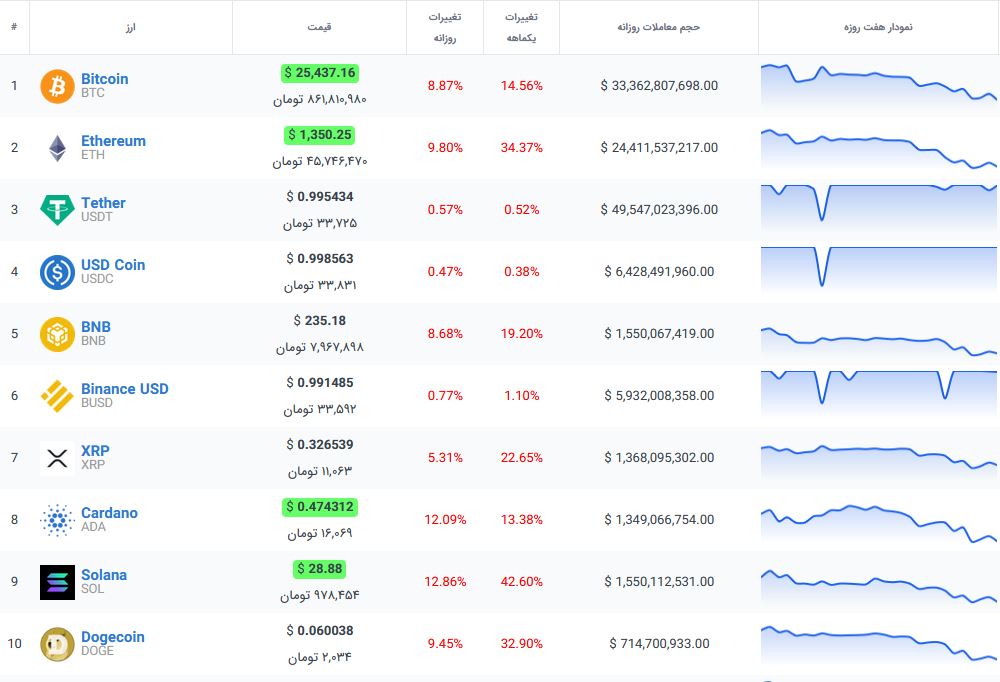1000x682 pixels.
Task: Open the Tether coin link
Action: (x=103, y=203)
